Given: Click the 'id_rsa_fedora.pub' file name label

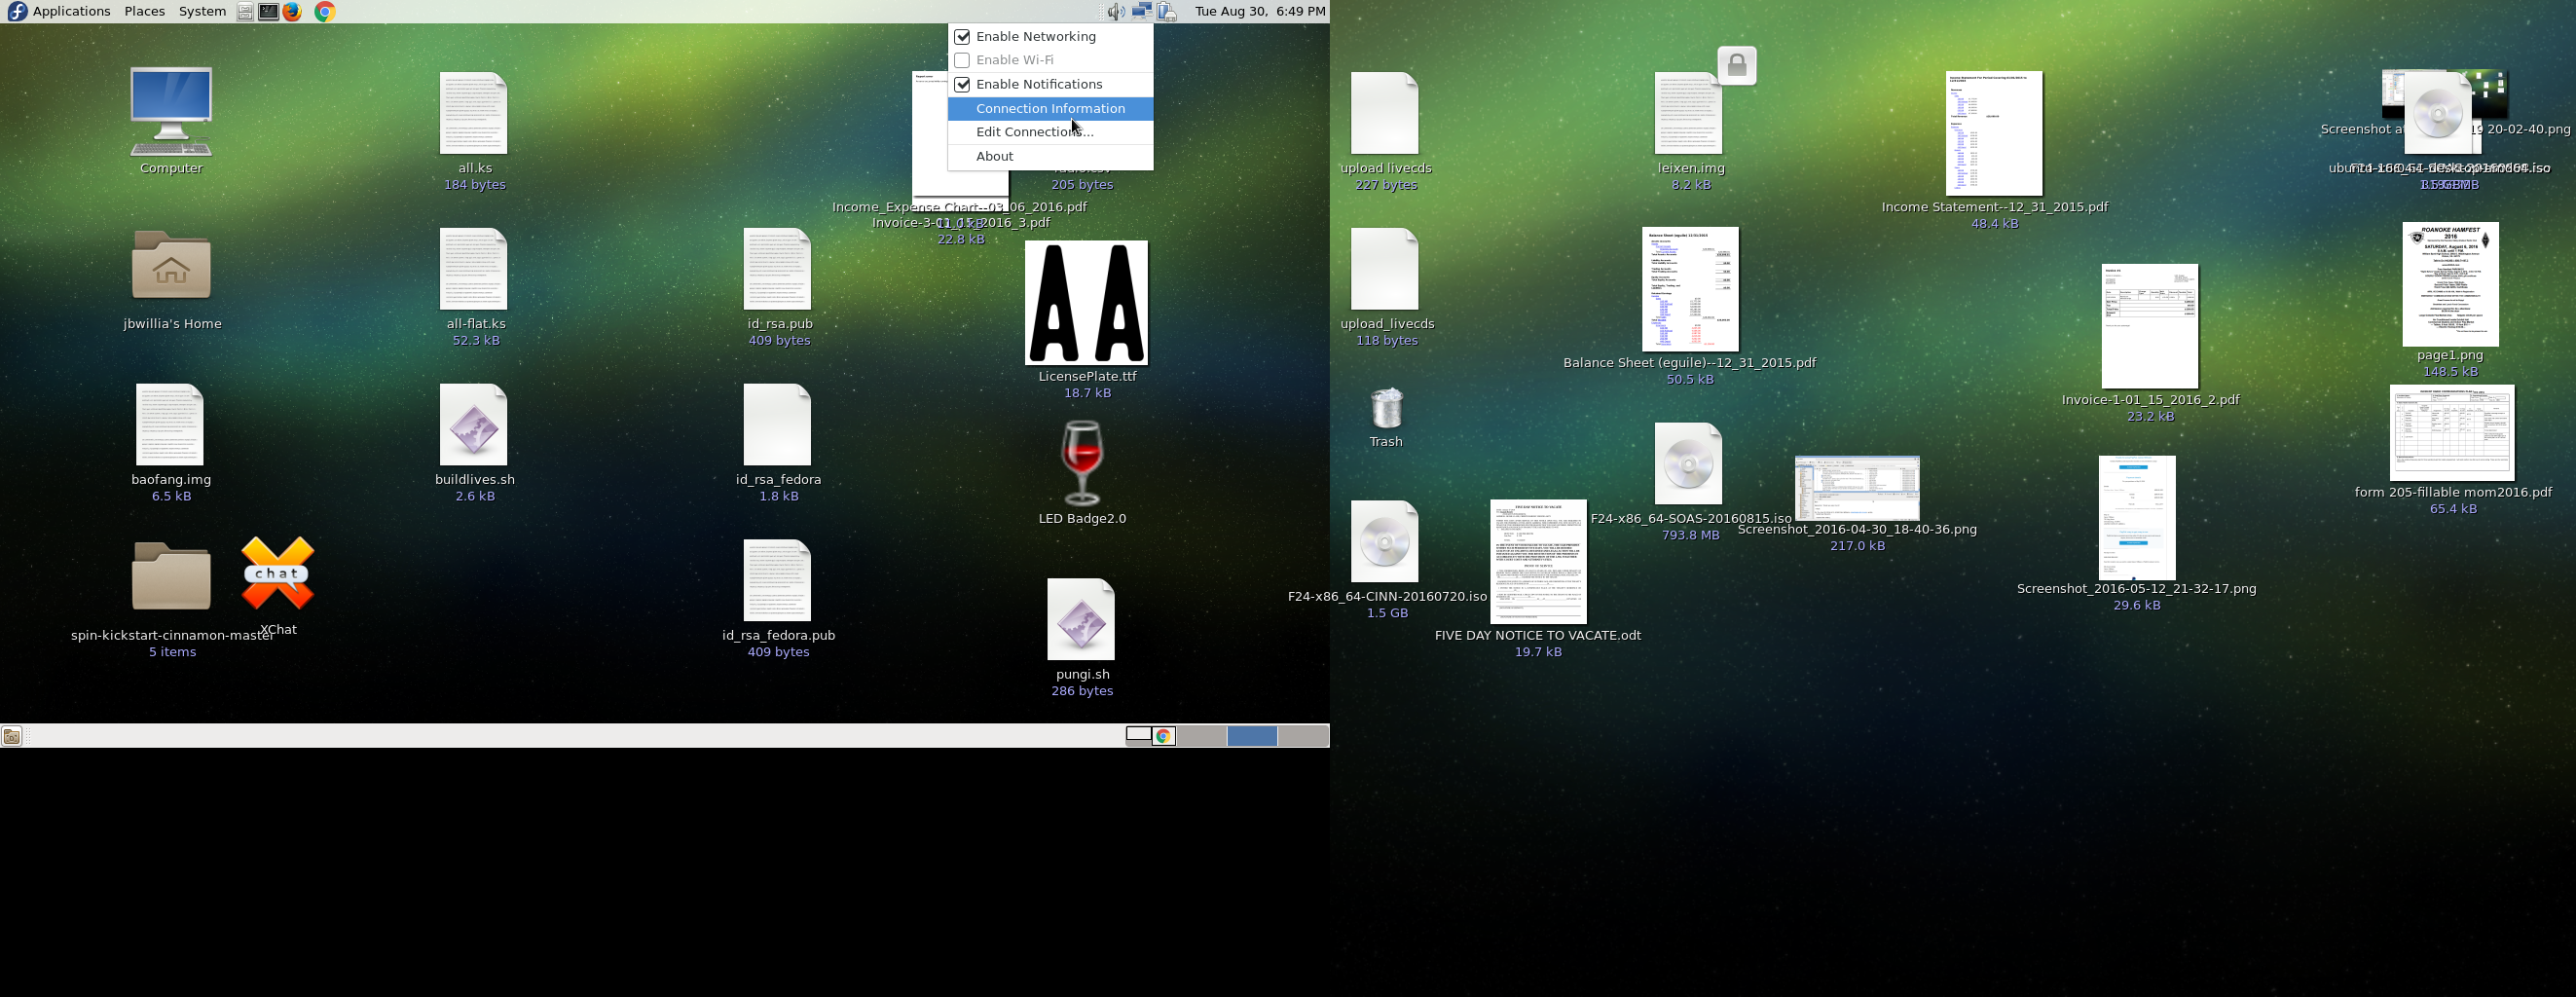Looking at the screenshot, I should pos(778,636).
